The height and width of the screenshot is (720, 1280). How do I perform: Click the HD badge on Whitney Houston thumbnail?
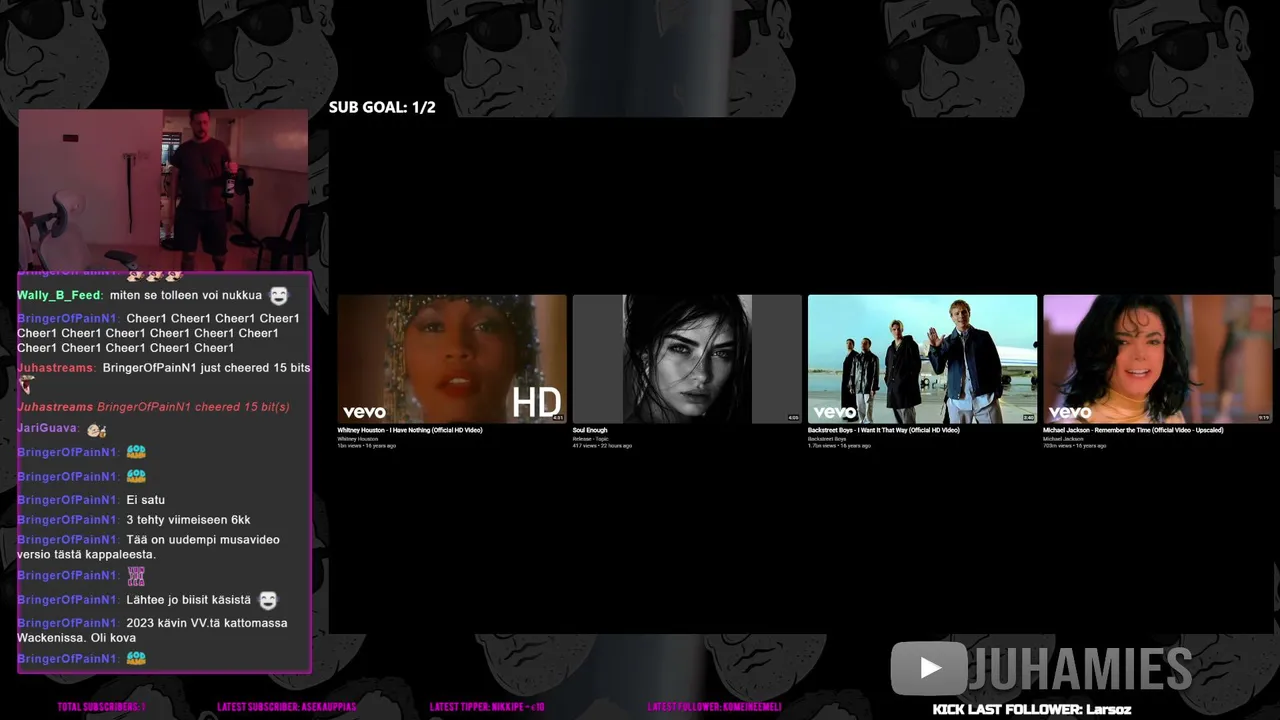coord(536,403)
